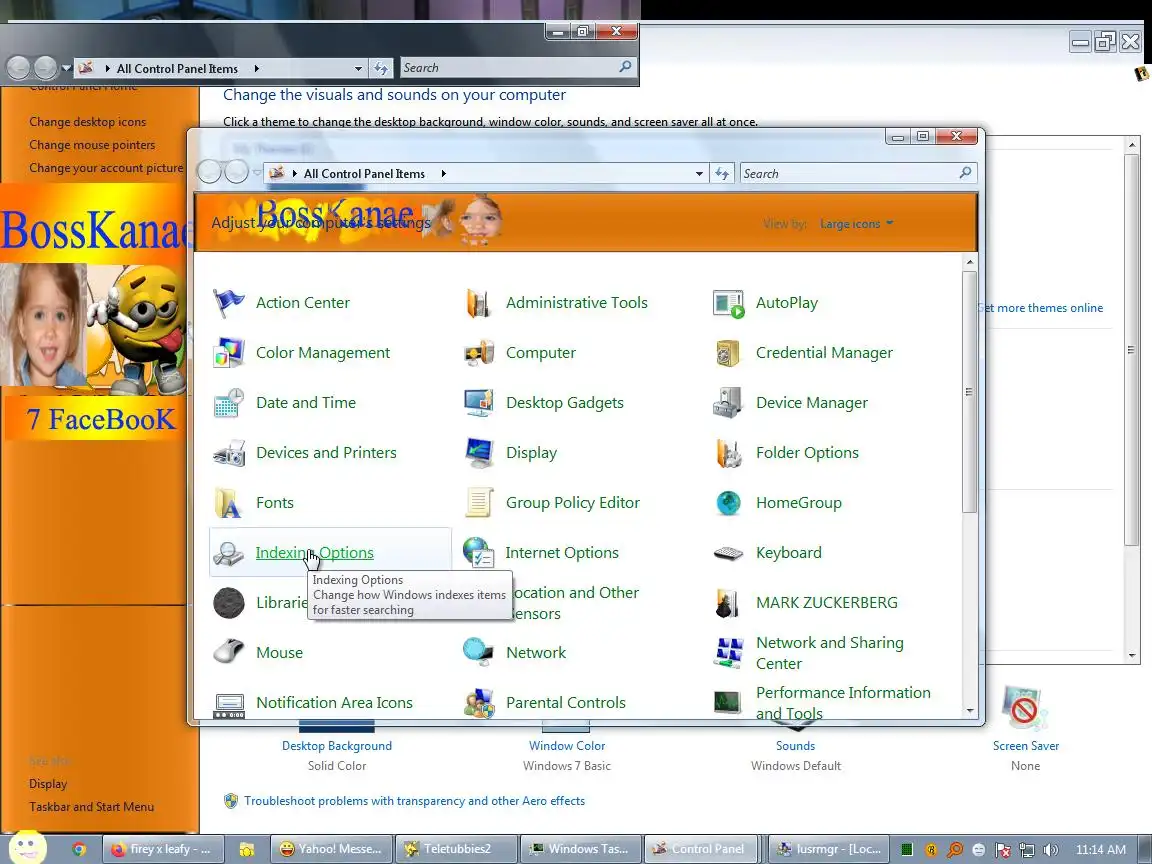Image resolution: width=1152 pixels, height=864 pixels.
Task: Open the Date and Time icon
Action: coord(228,403)
